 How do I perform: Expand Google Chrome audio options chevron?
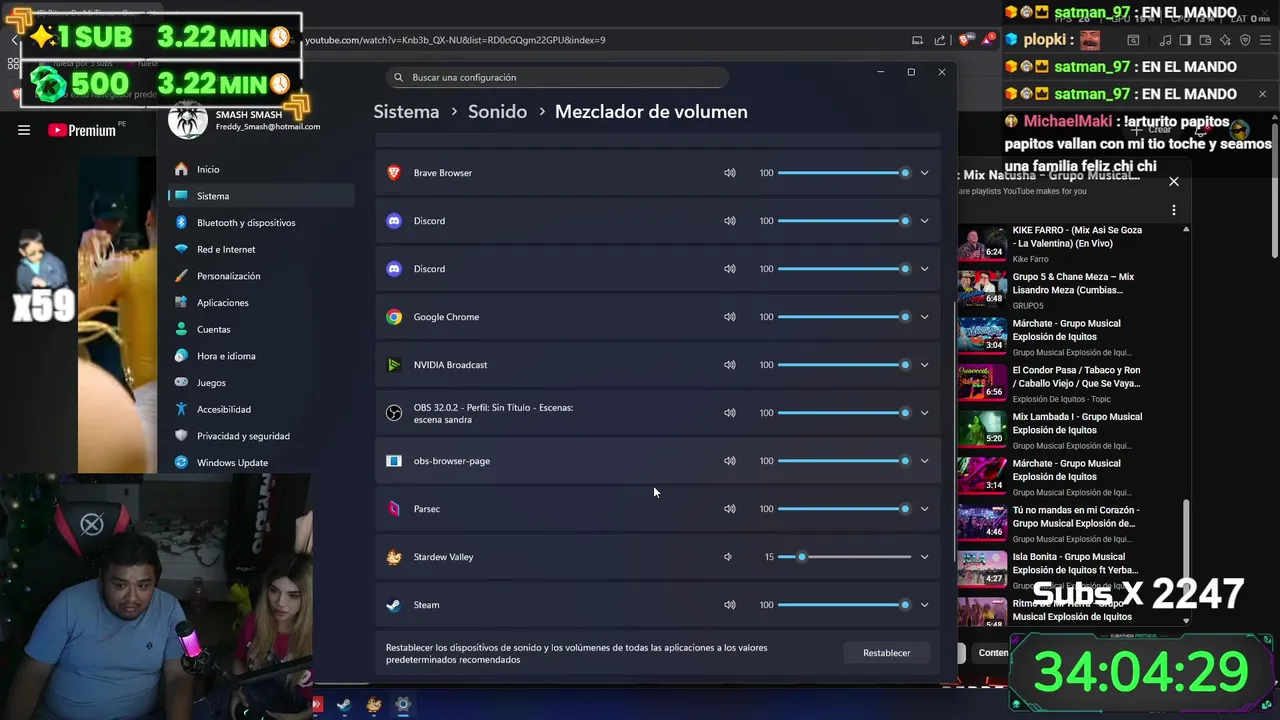point(924,317)
